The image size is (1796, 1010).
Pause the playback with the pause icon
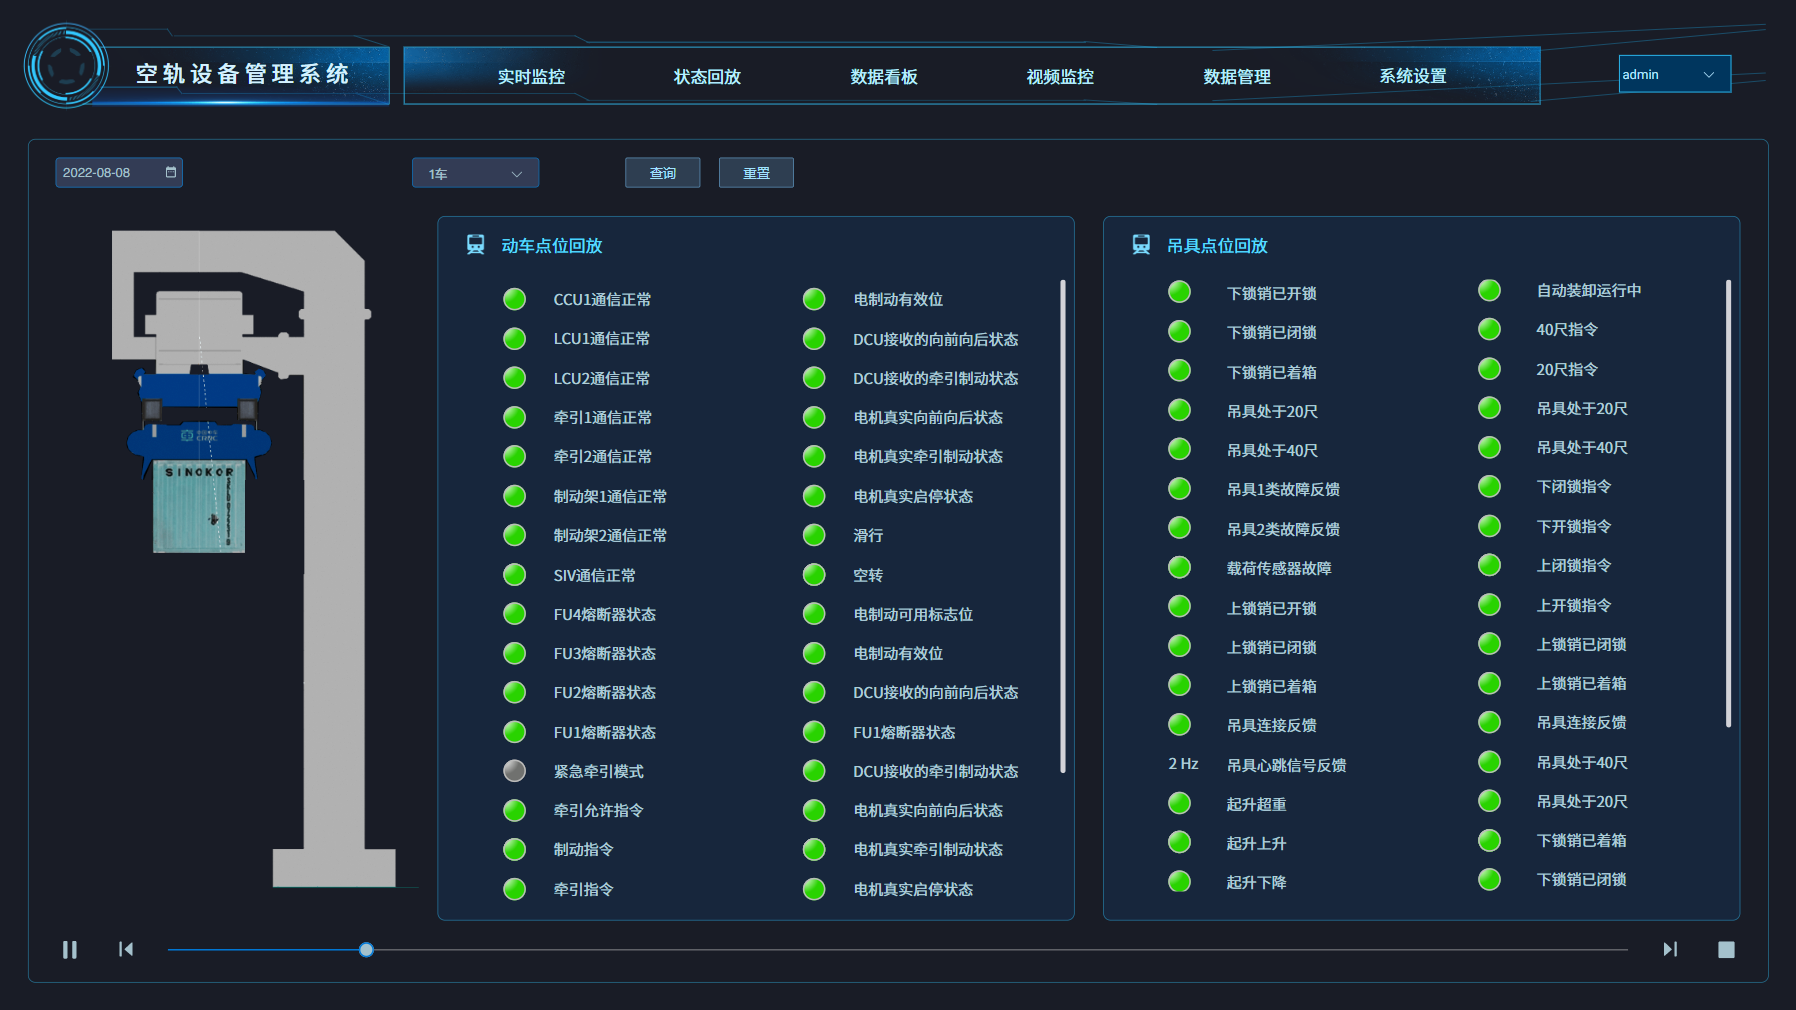[x=70, y=950]
